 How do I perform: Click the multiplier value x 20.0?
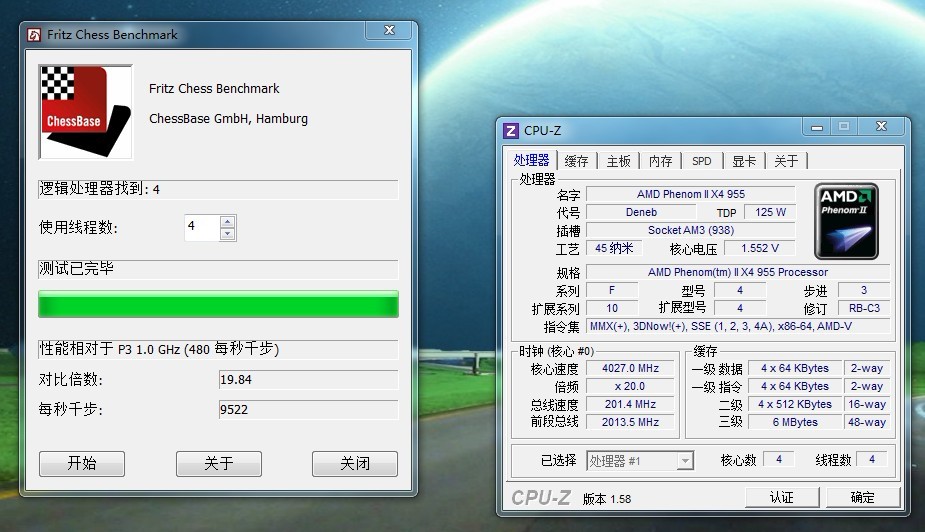click(630, 386)
